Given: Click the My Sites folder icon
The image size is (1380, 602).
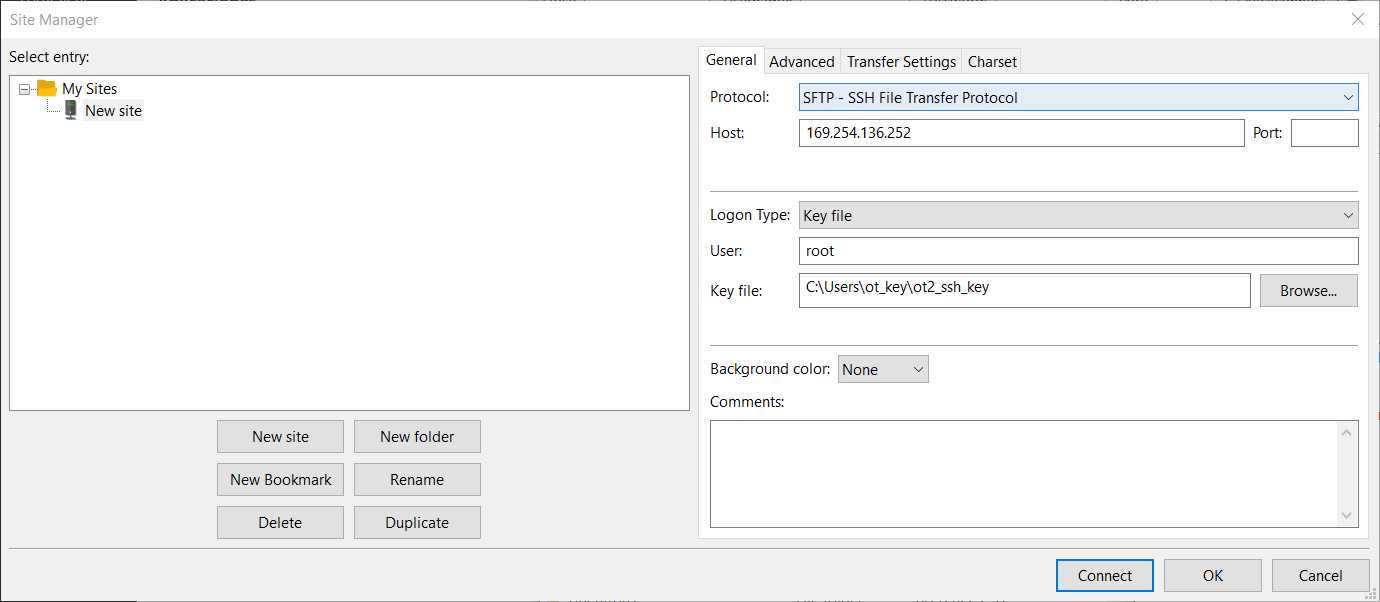Looking at the screenshot, I should [x=46, y=89].
